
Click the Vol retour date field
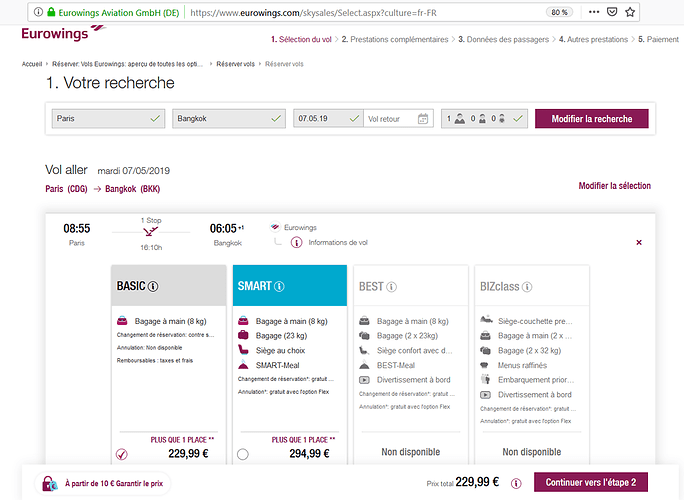pyautogui.click(x=398, y=119)
